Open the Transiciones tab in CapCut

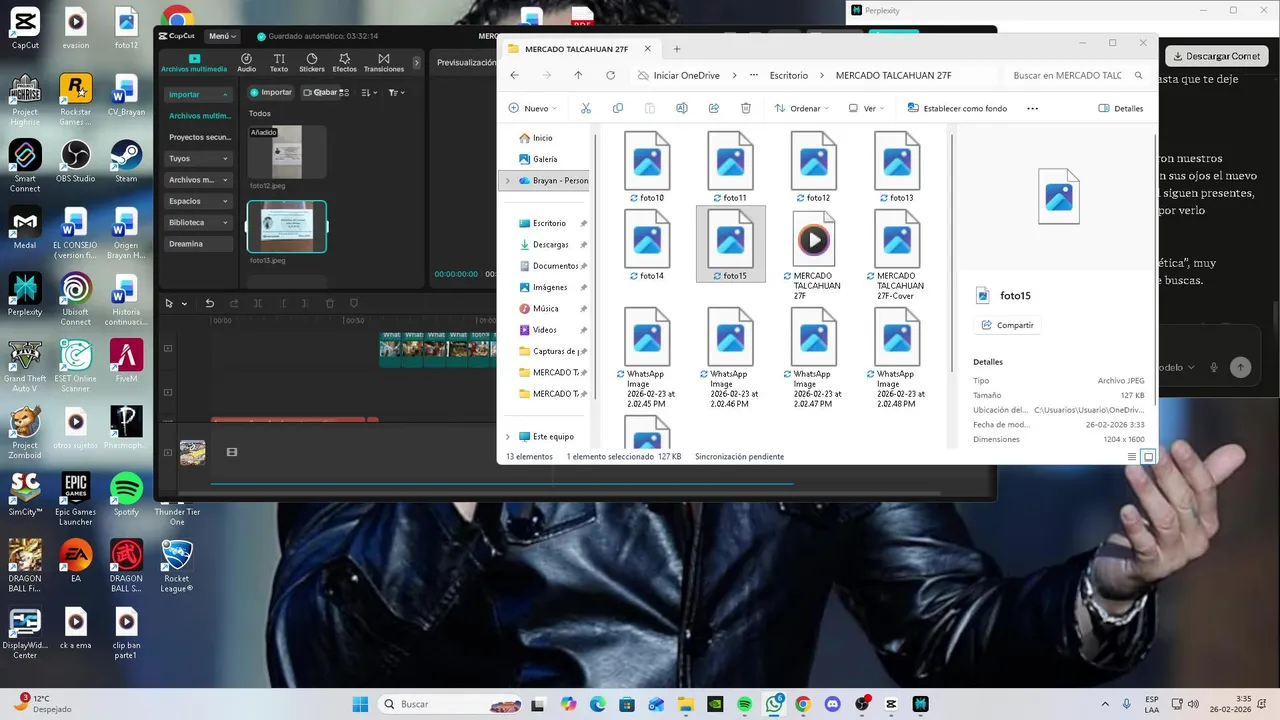[384, 63]
